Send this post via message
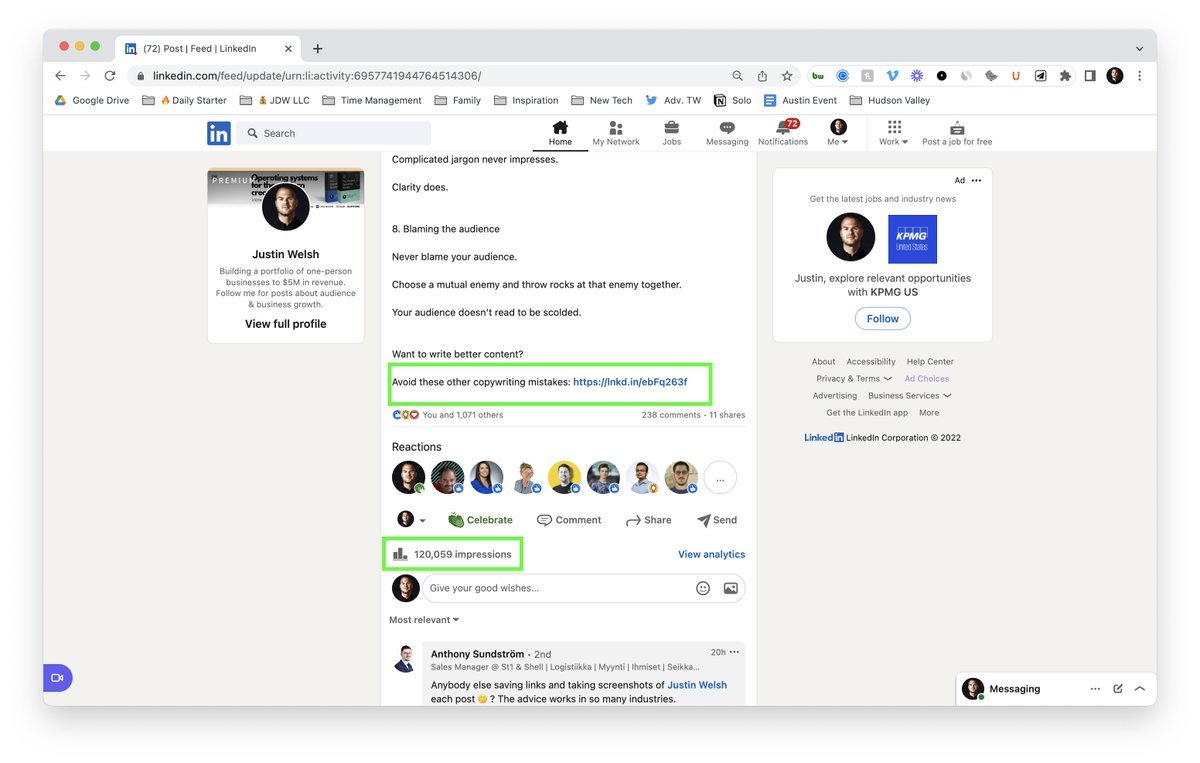Viewport: 1200px width, 763px height. (x=717, y=520)
